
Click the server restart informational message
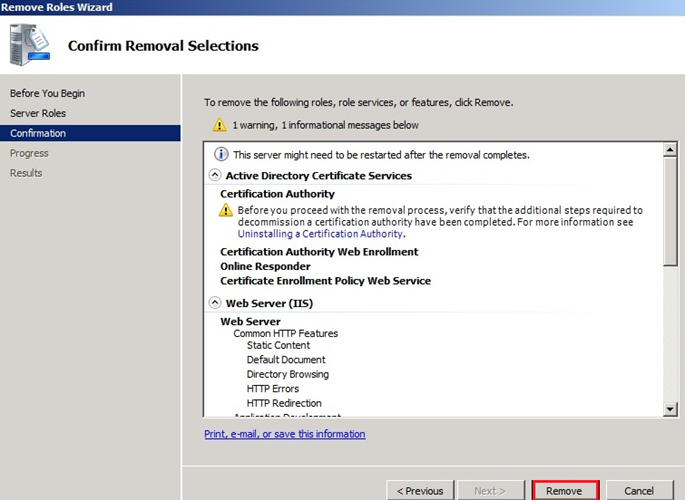[381, 155]
